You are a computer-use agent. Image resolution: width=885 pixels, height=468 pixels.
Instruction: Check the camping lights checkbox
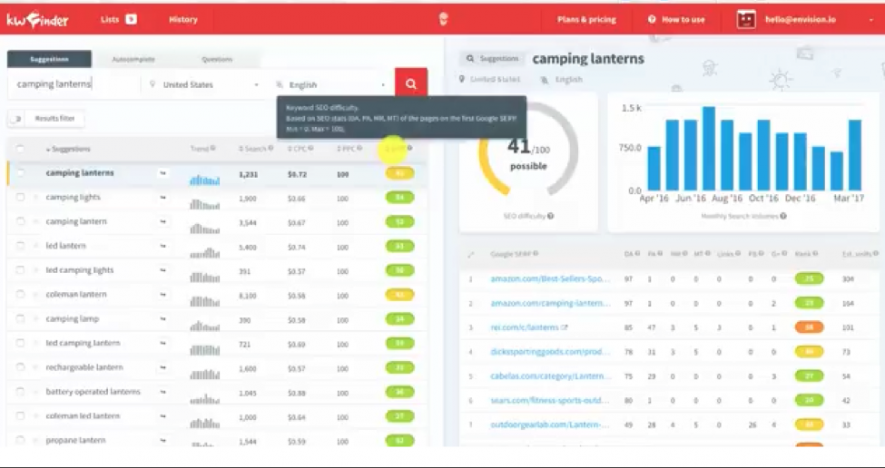click(20, 197)
